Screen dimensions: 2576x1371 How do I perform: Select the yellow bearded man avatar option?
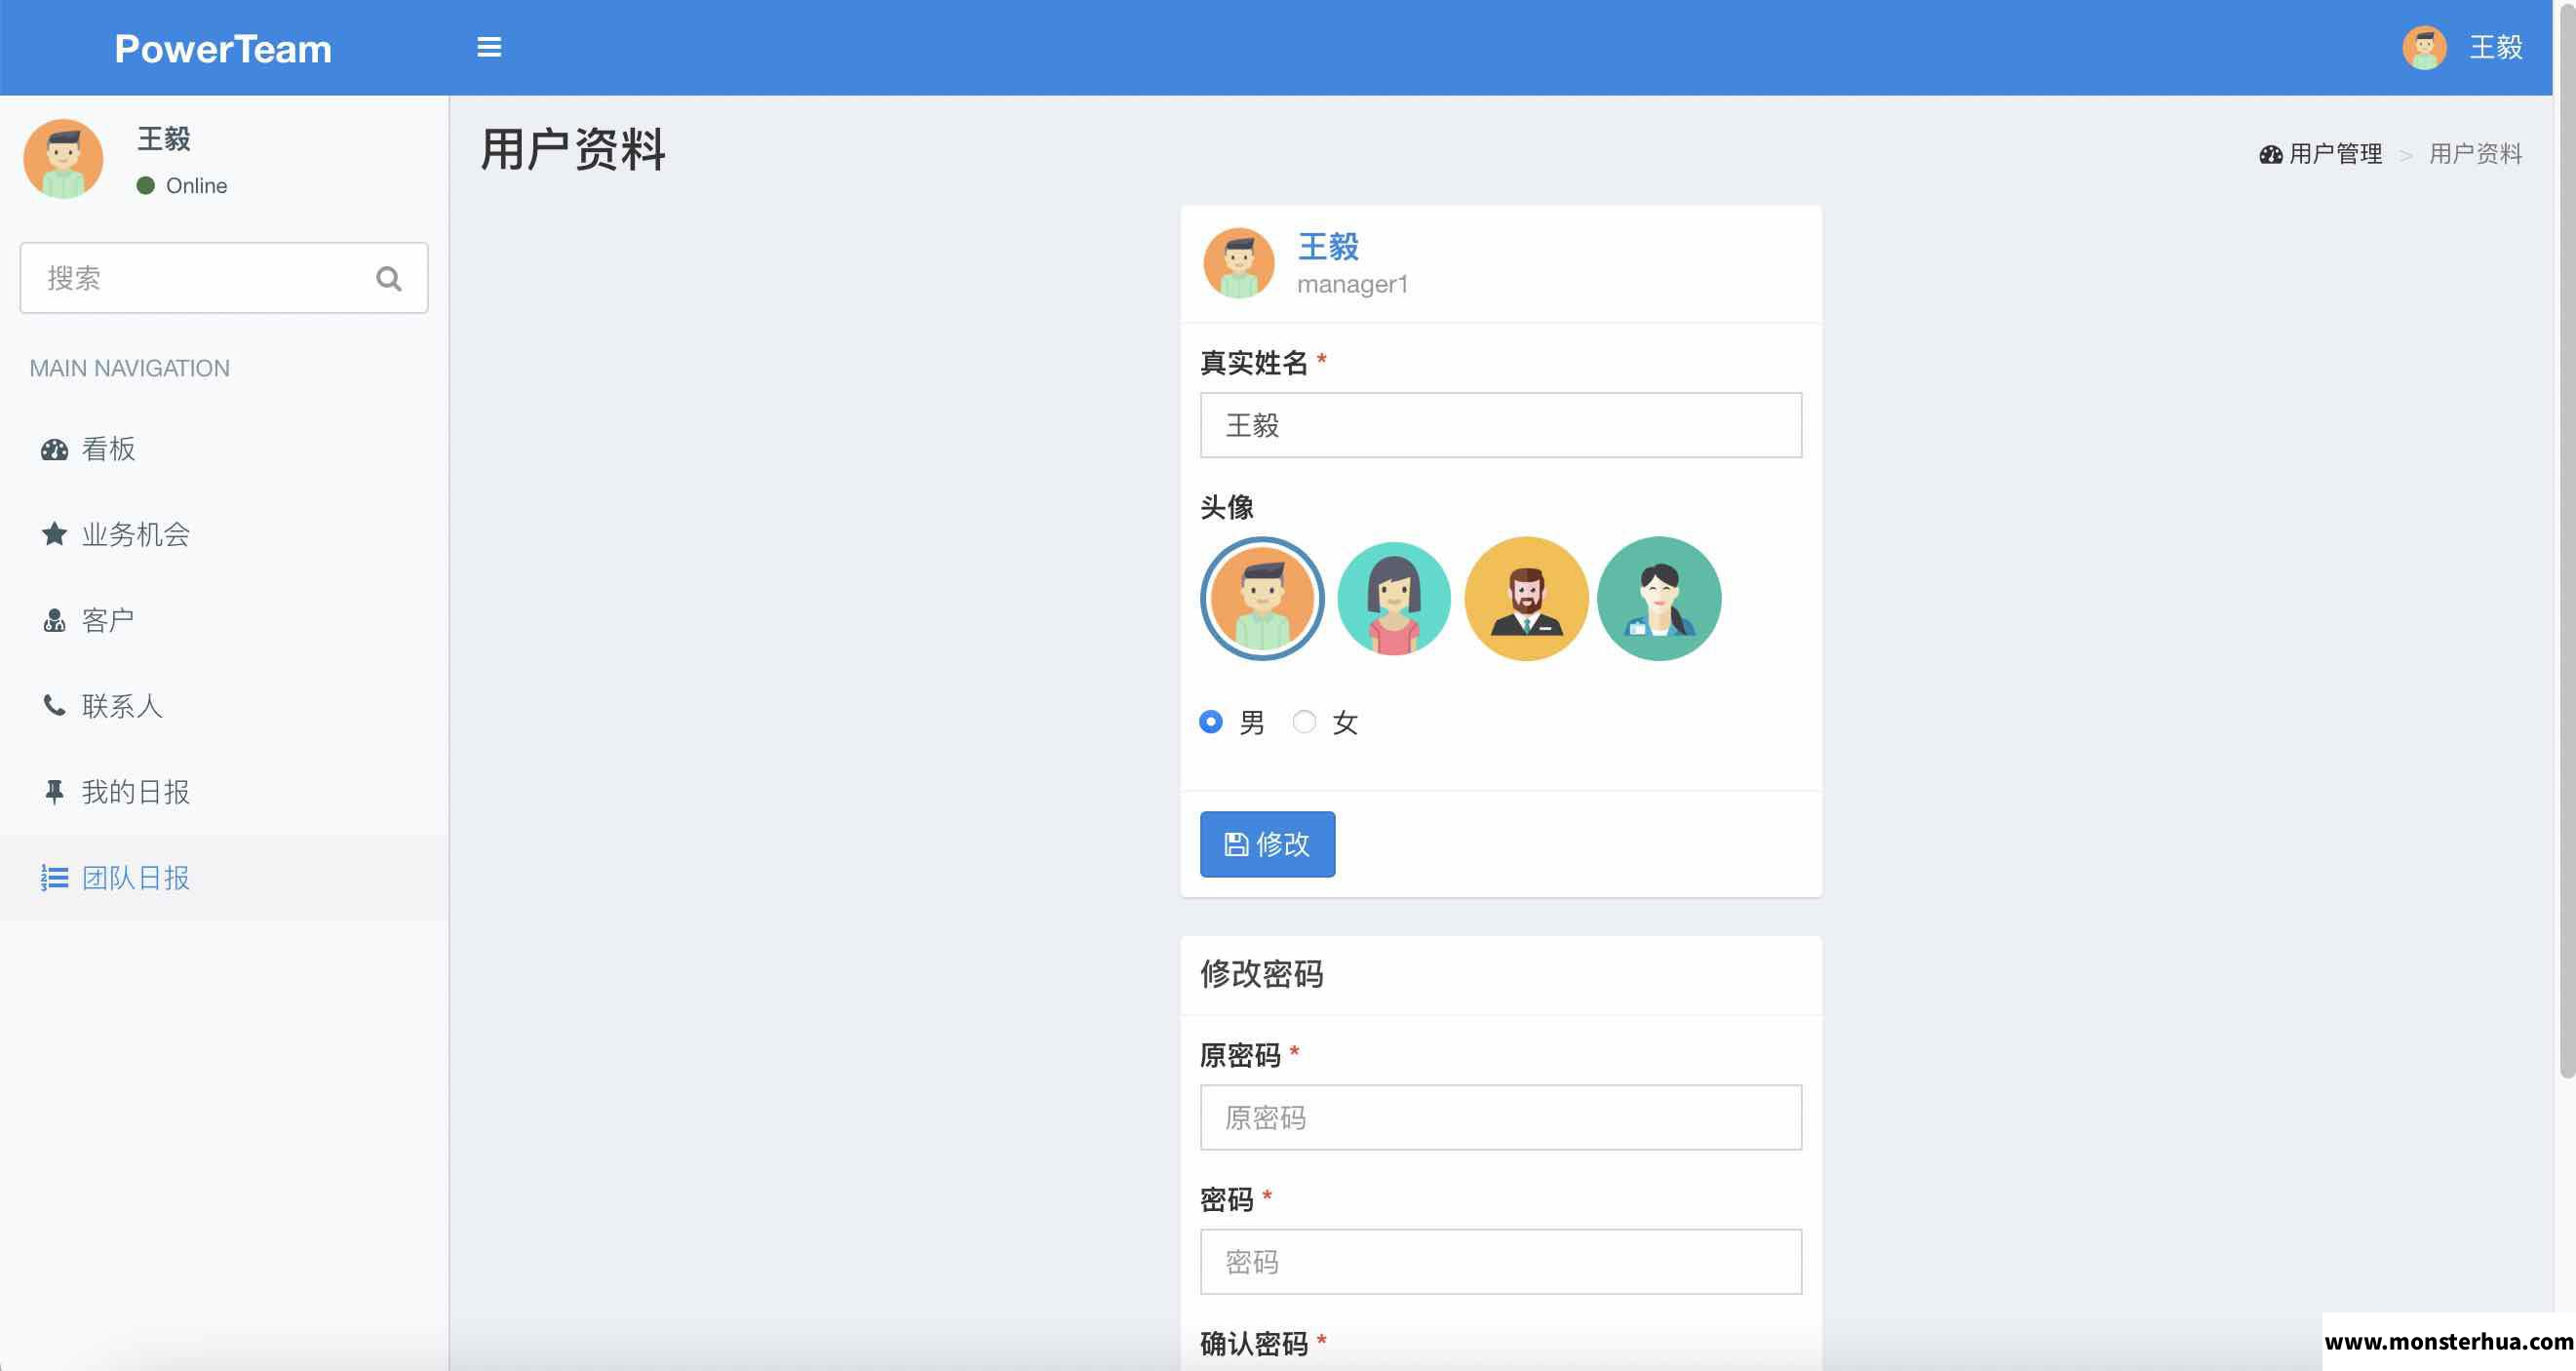click(1526, 599)
